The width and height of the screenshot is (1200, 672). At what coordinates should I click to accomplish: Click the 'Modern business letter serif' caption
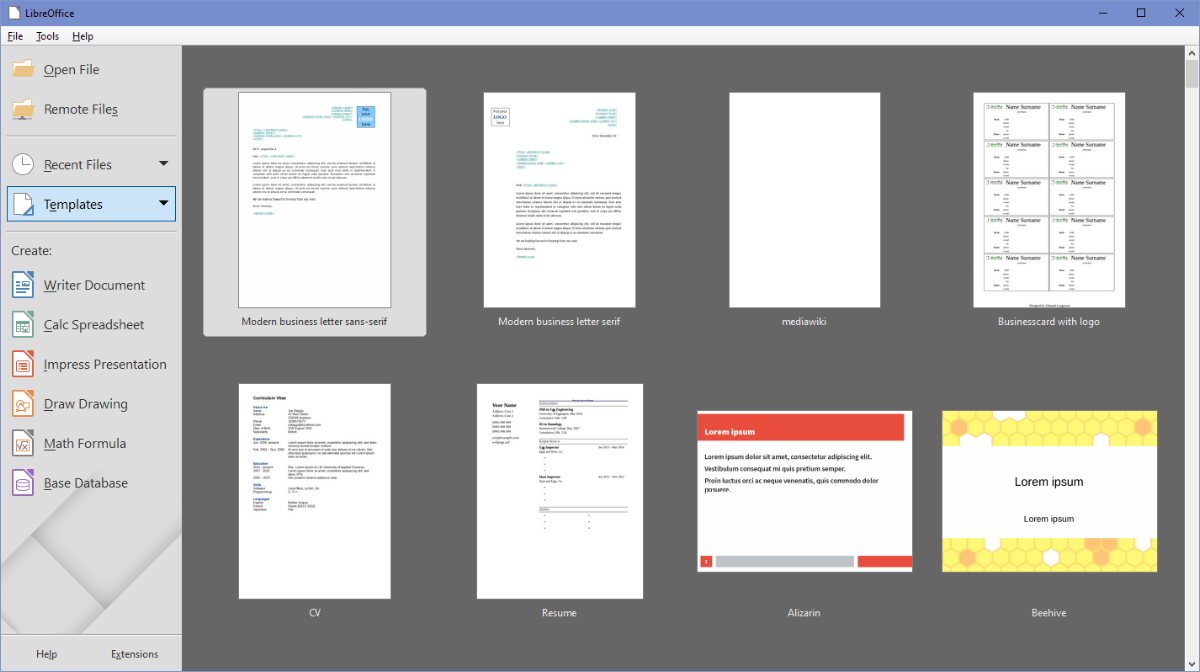[x=559, y=322]
